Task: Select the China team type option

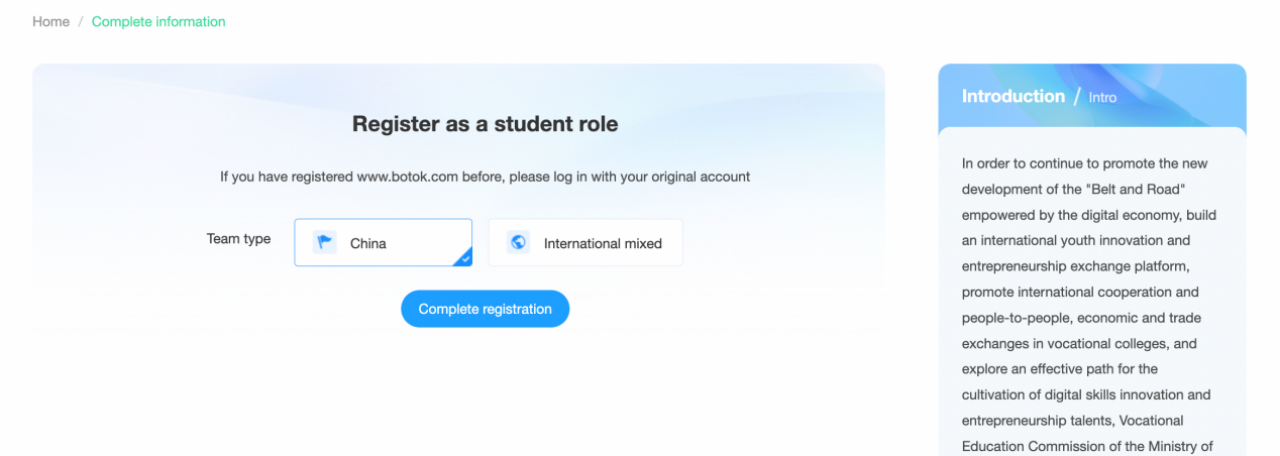Action: click(x=383, y=243)
